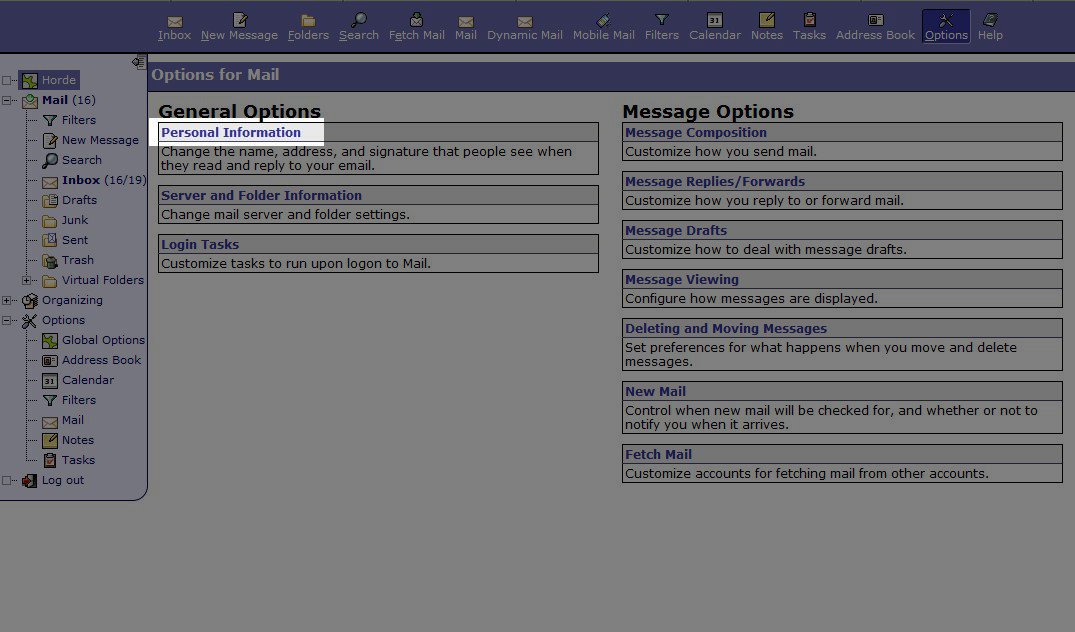Open Deleting and Moving Messages options
Viewport: 1075px width, 632px height.
[726, 328]
